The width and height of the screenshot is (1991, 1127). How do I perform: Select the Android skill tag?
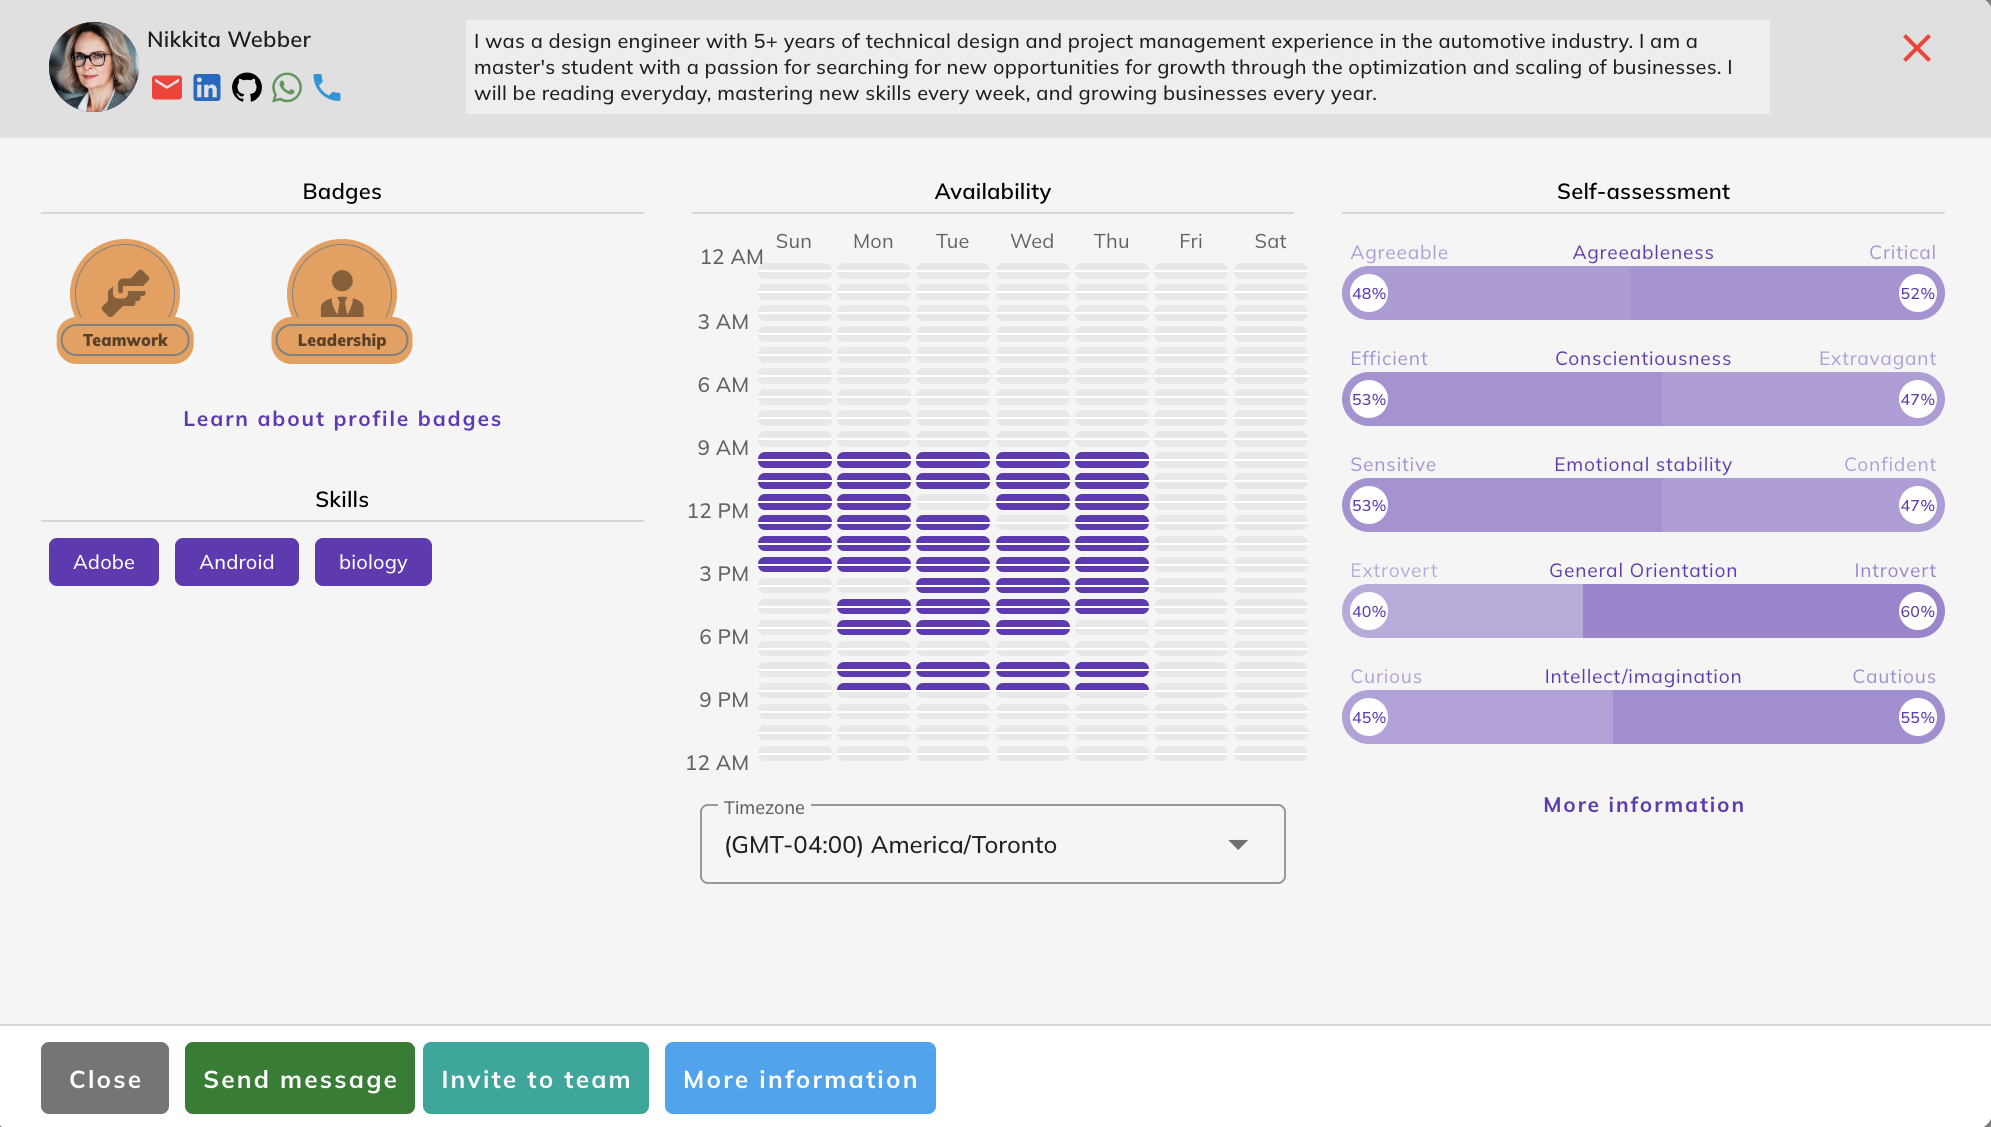point(237,562)
